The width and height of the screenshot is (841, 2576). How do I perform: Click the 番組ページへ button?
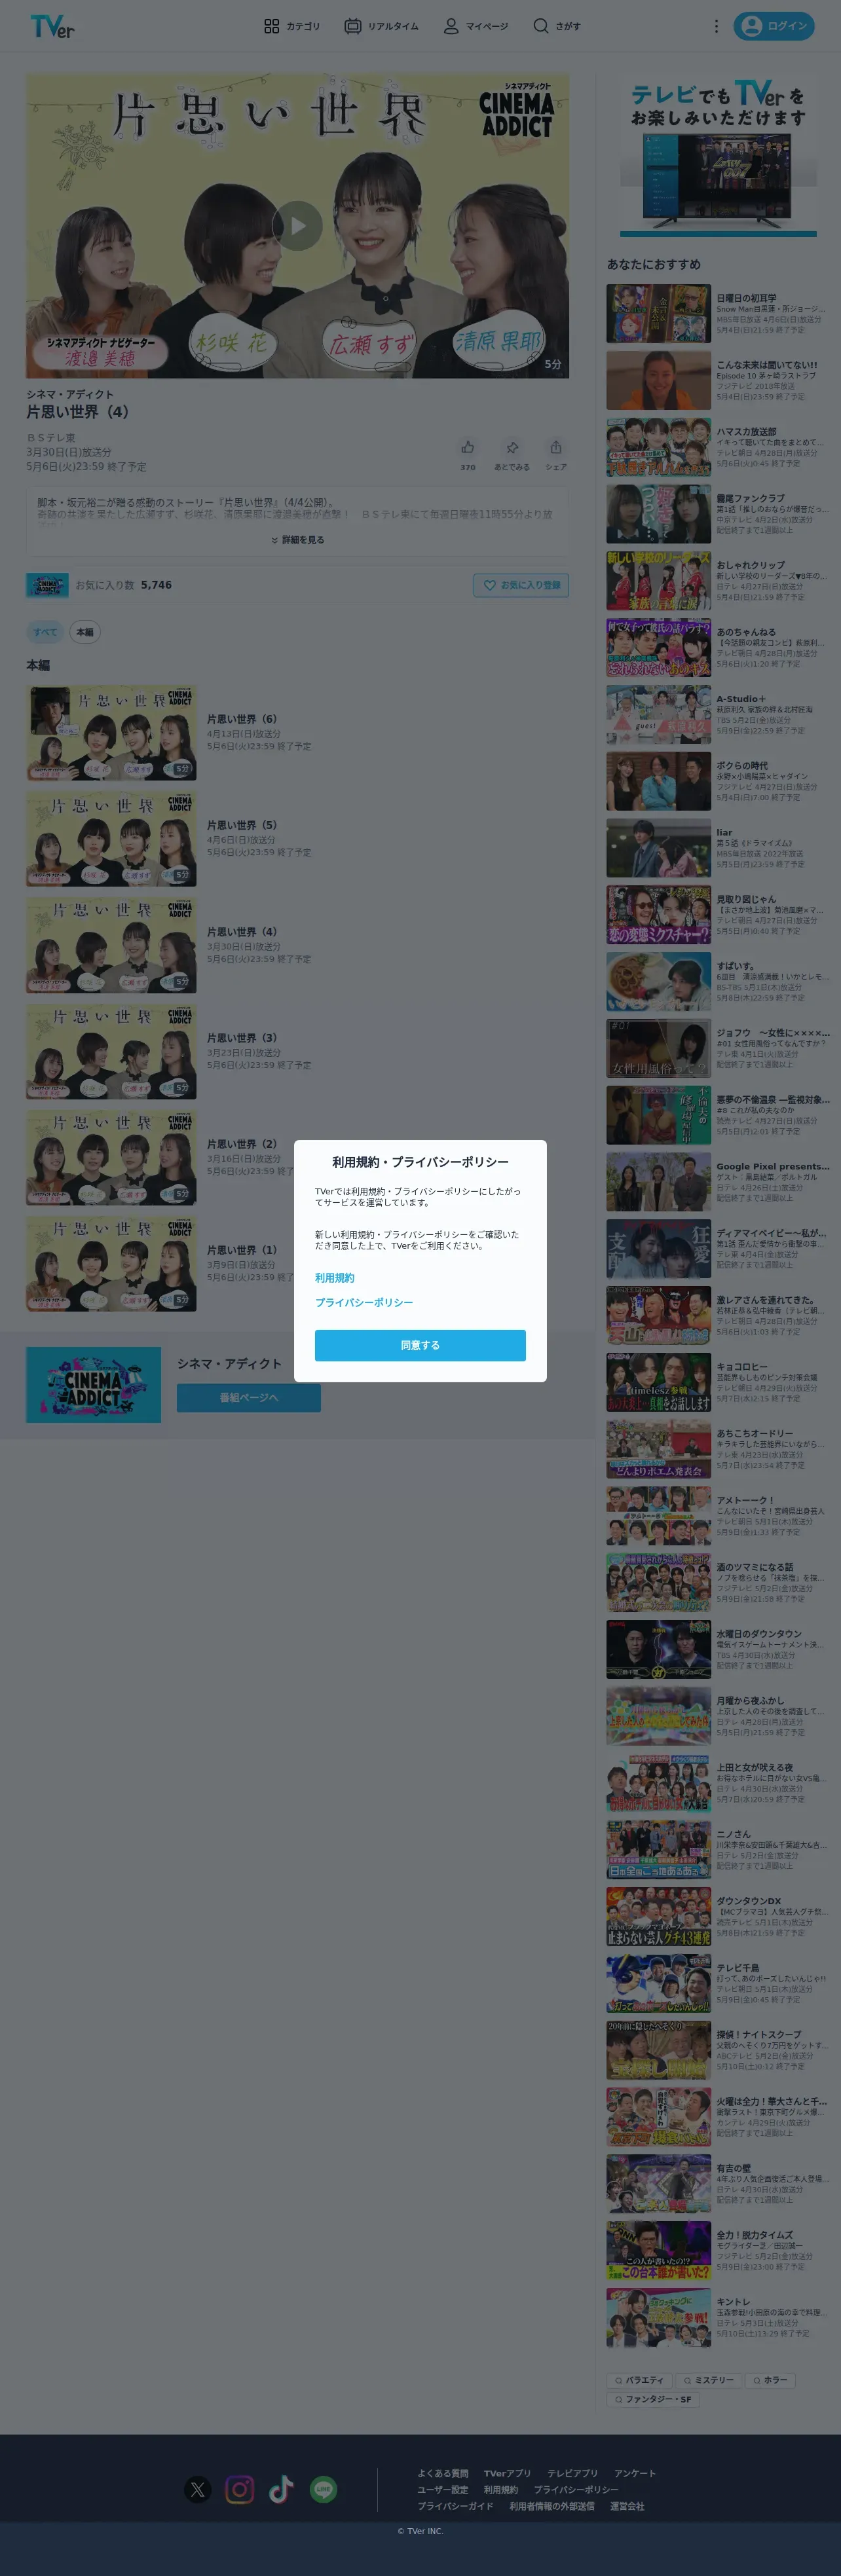pos(249,1397)
